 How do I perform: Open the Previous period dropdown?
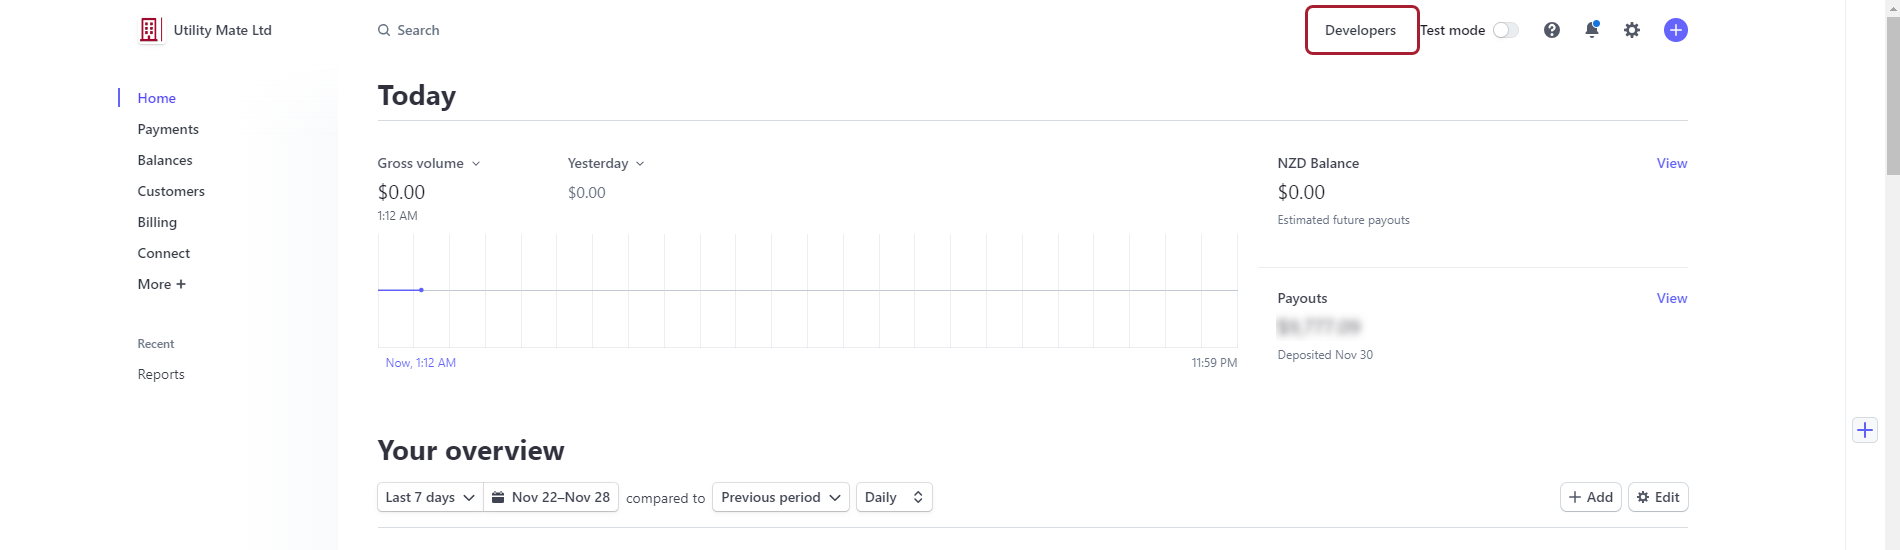[x=780, y=497]
